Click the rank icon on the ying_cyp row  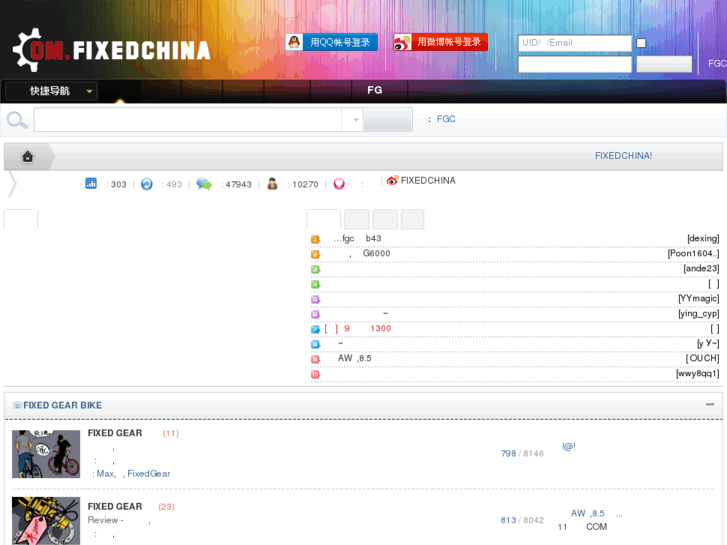pos(315,314)
